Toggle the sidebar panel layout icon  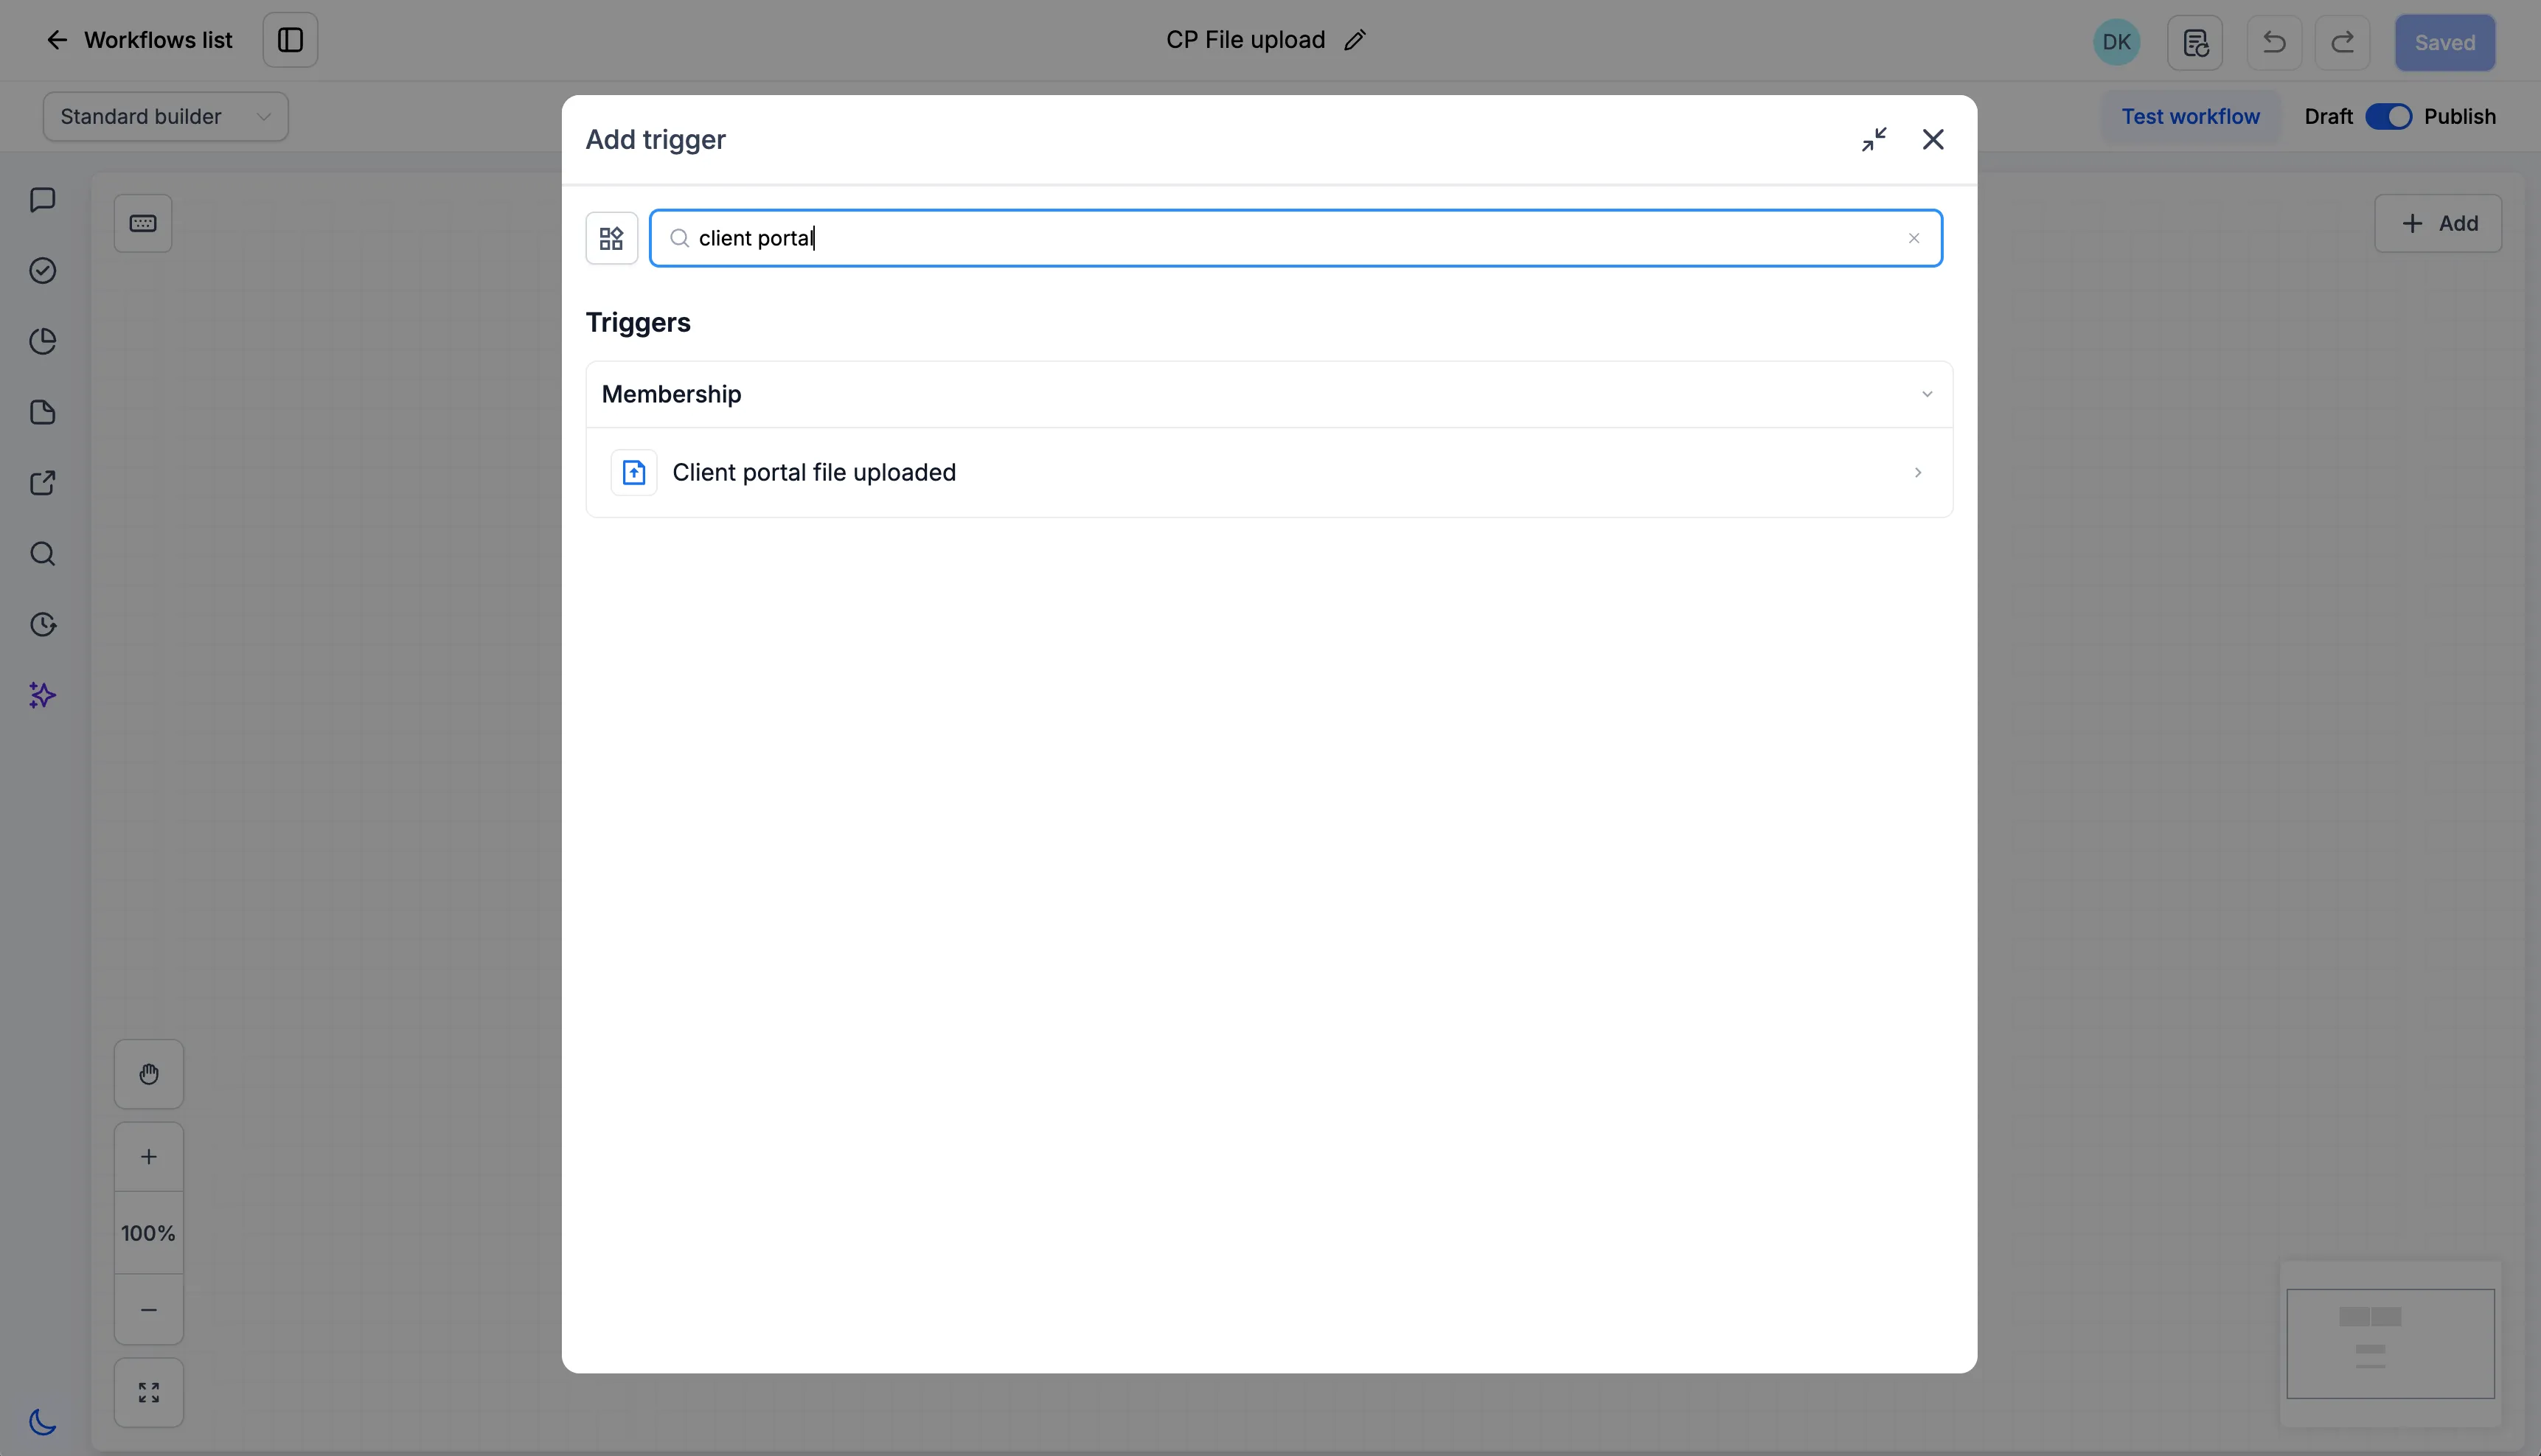(x=290, y=40)
